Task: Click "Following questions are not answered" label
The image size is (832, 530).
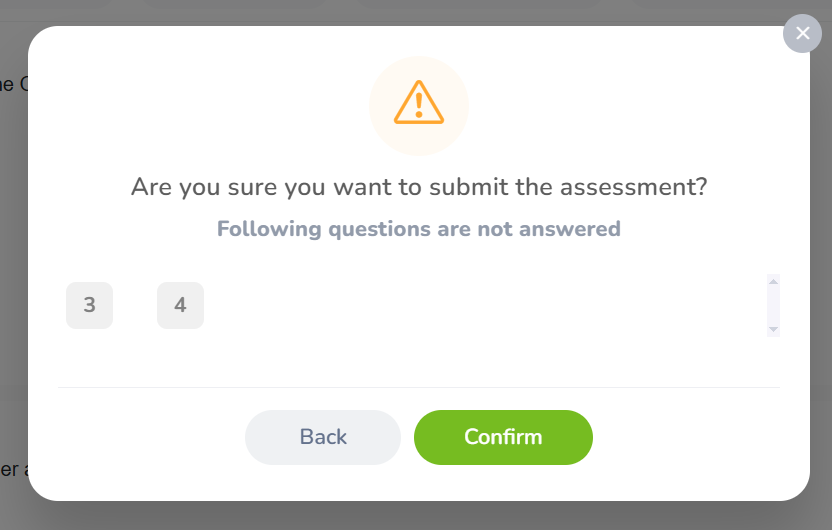Action: [x=419, y=229]
